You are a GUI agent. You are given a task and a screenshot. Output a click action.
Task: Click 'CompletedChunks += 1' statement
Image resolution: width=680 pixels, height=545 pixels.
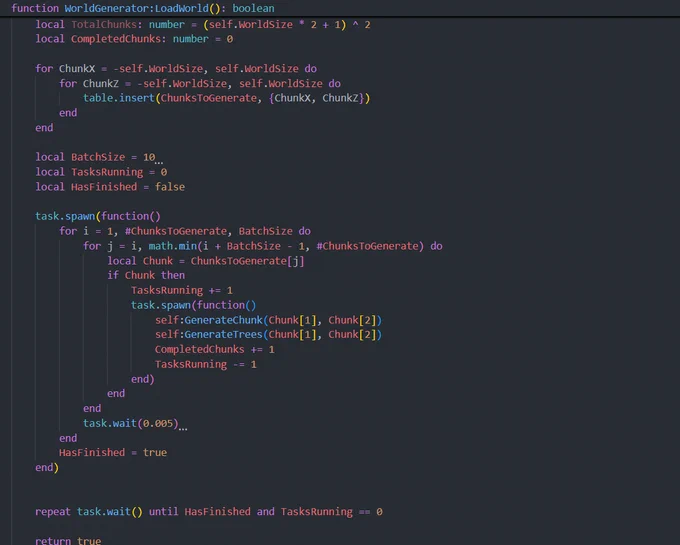(215, 349)
